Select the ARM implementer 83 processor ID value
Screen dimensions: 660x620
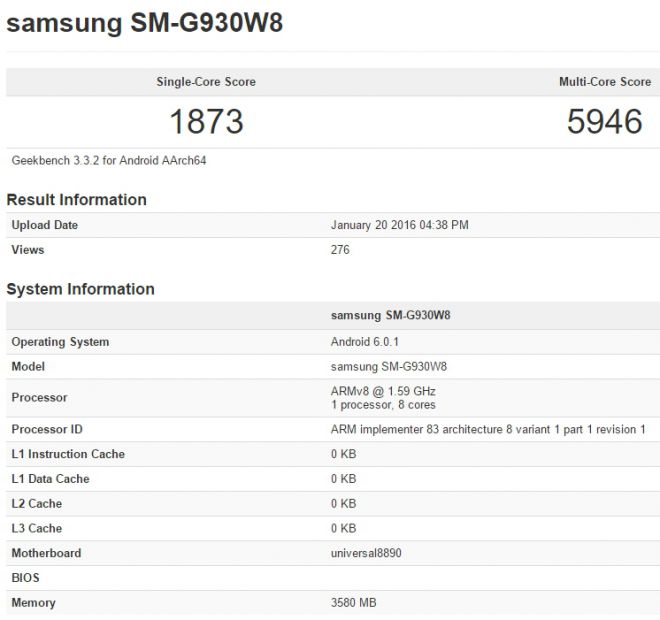488,429
